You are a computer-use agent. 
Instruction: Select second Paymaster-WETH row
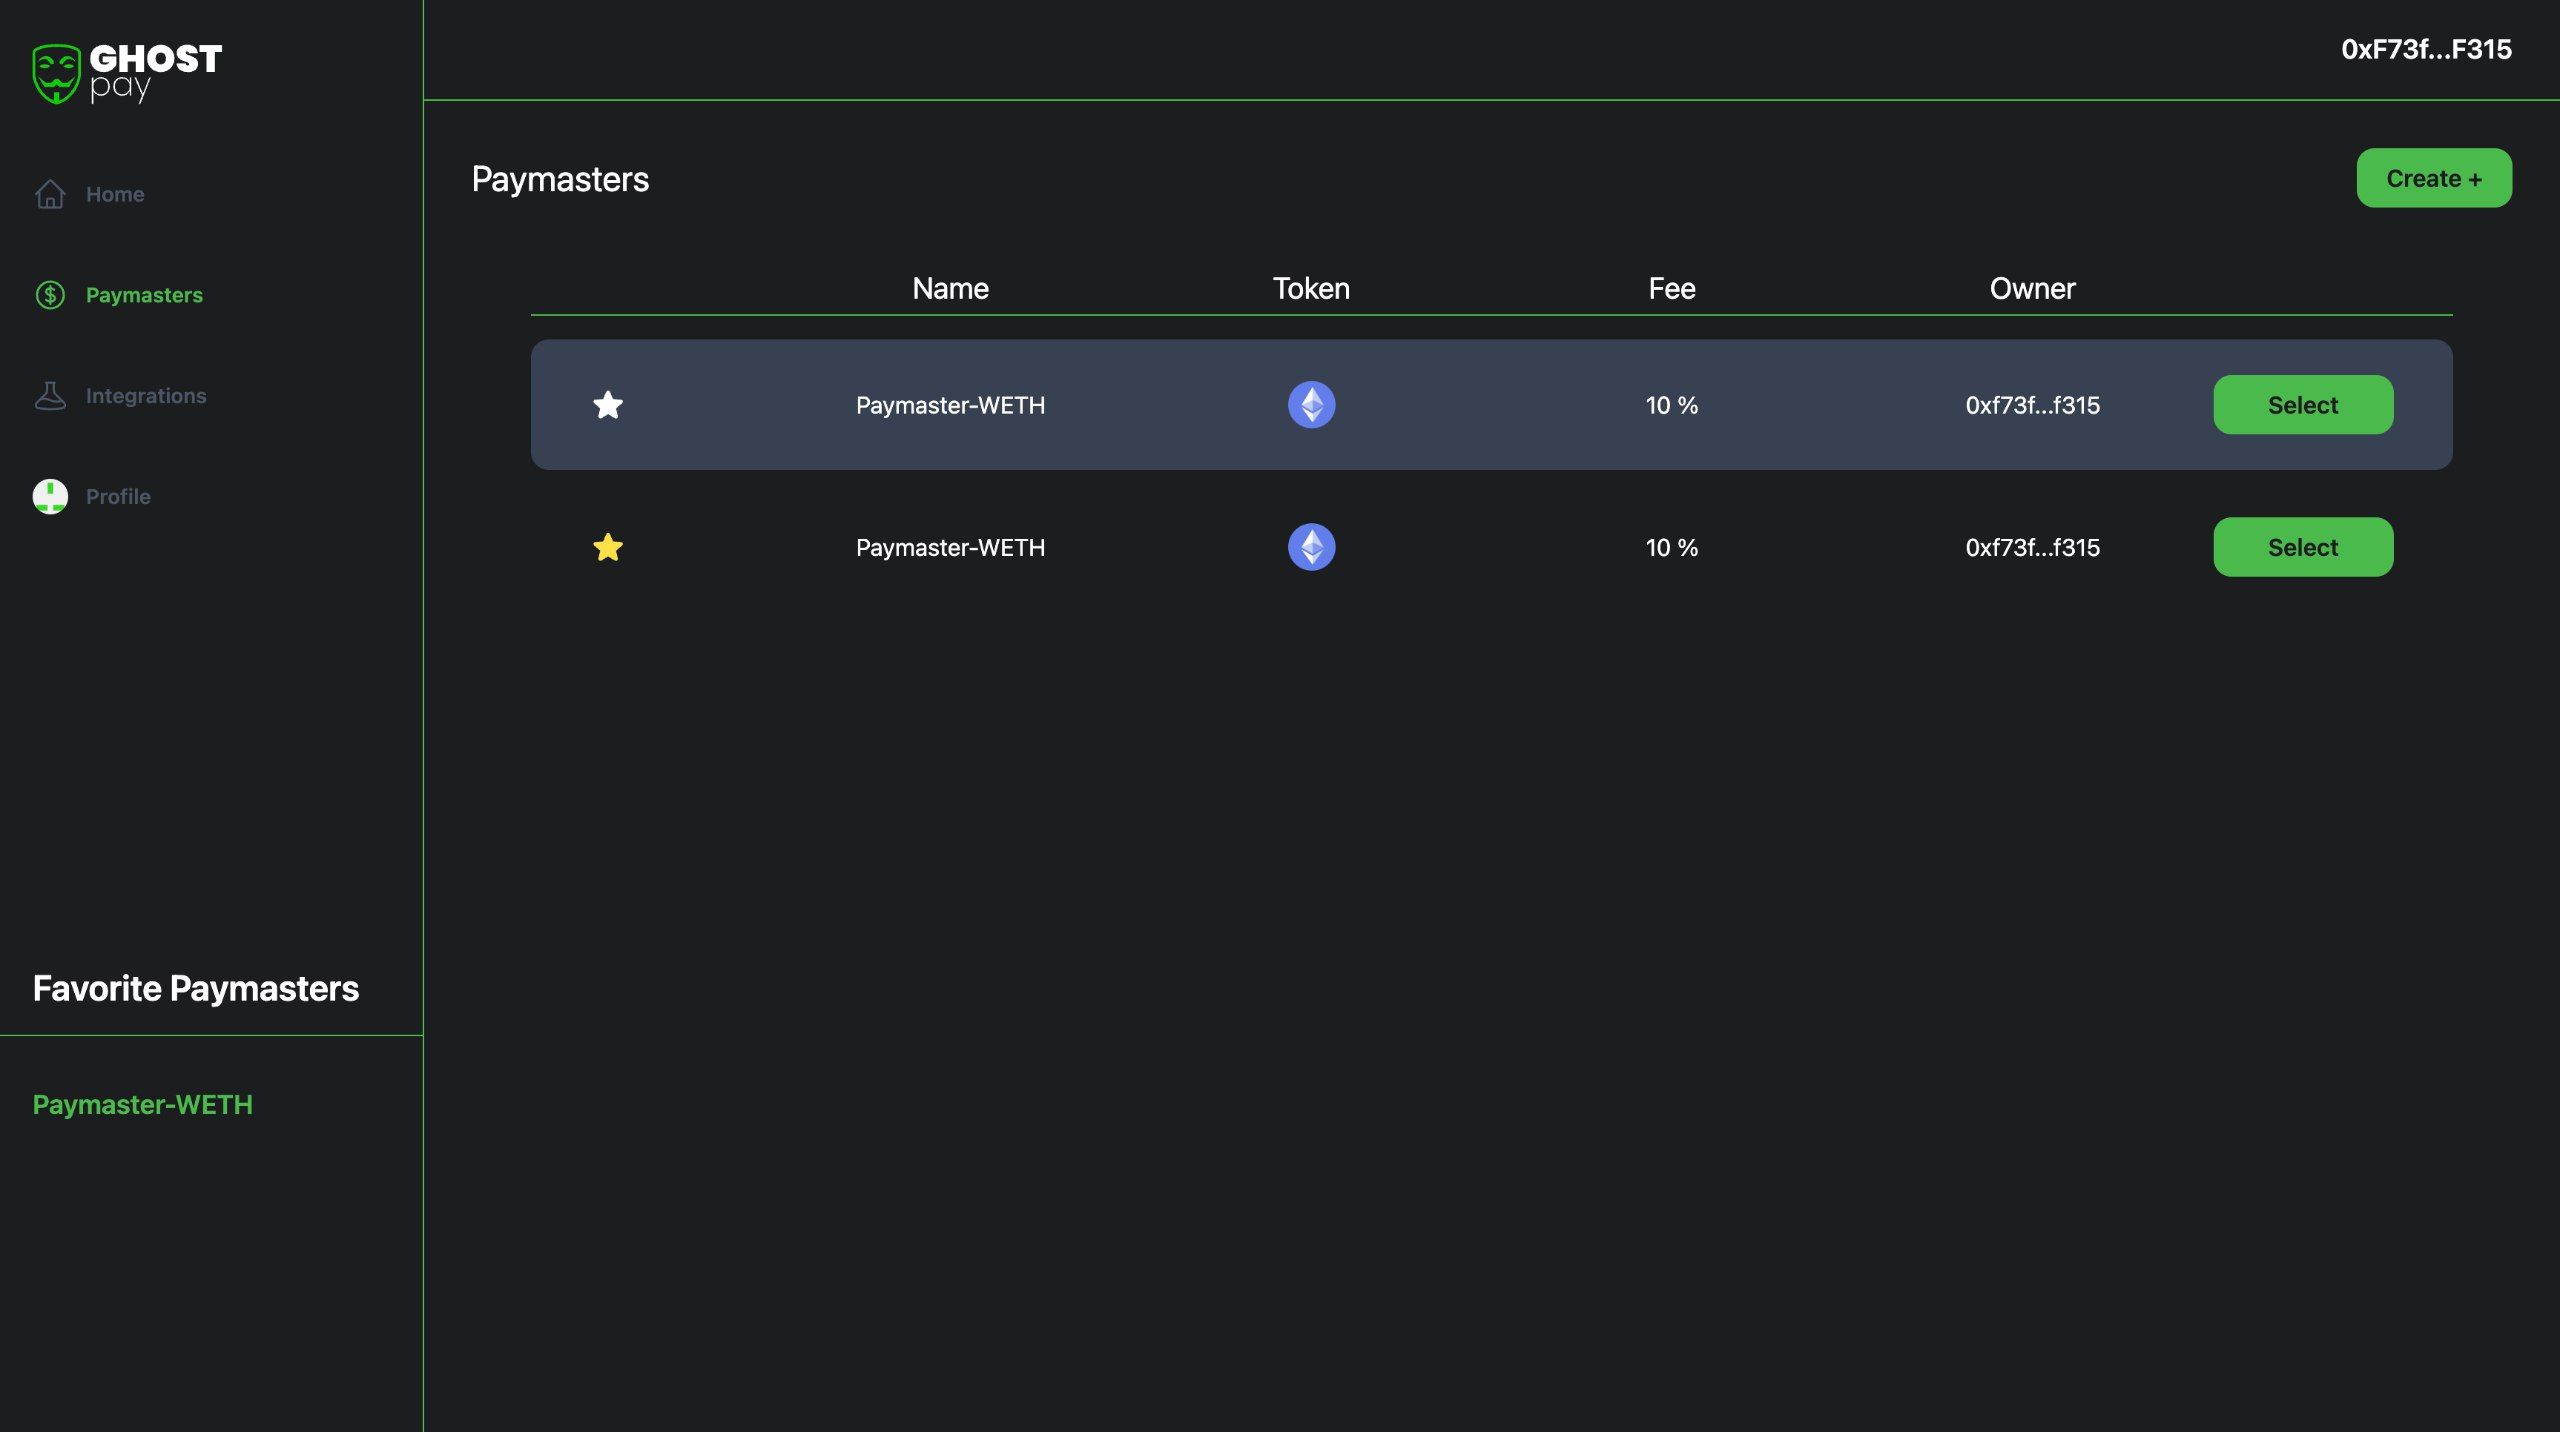2303,545
